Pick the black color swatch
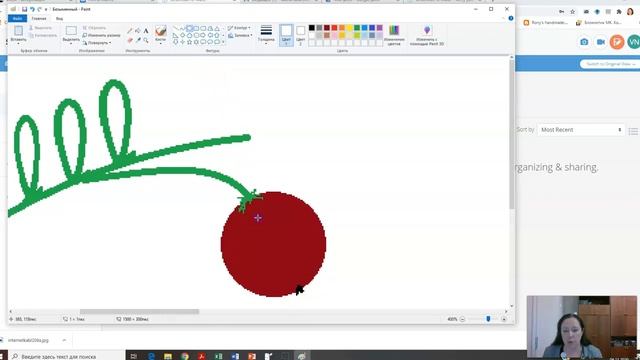 [x=312, y=28]
